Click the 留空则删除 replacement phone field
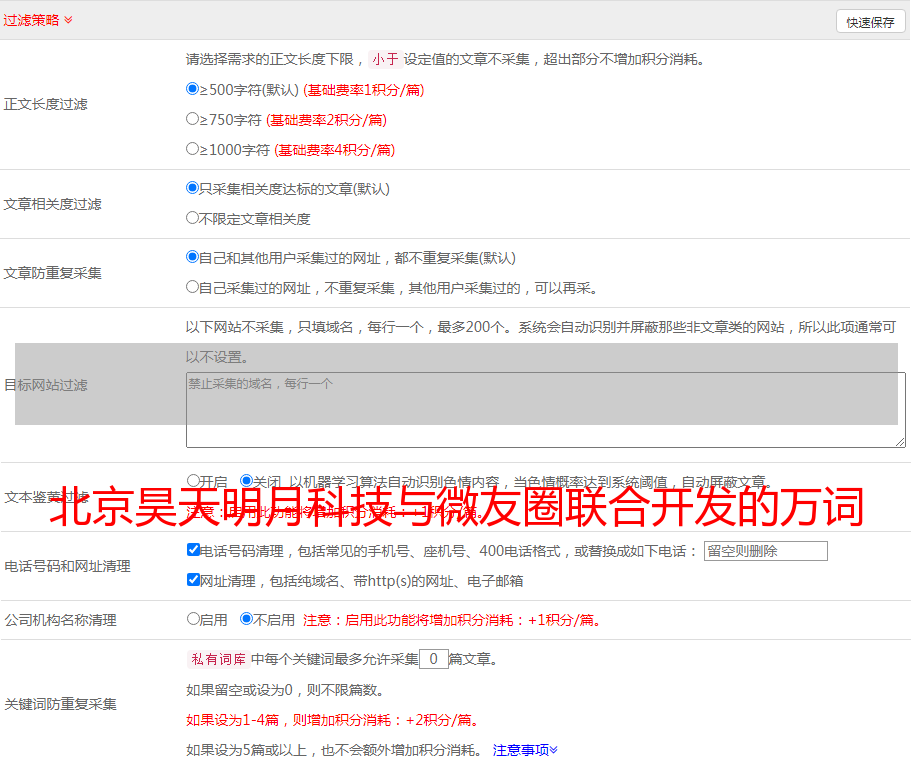 click(x=765, y=551)
